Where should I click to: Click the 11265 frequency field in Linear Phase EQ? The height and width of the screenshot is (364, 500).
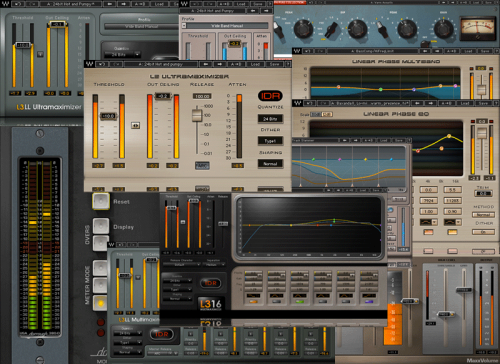pyautogui.click(x=452, y=201)
